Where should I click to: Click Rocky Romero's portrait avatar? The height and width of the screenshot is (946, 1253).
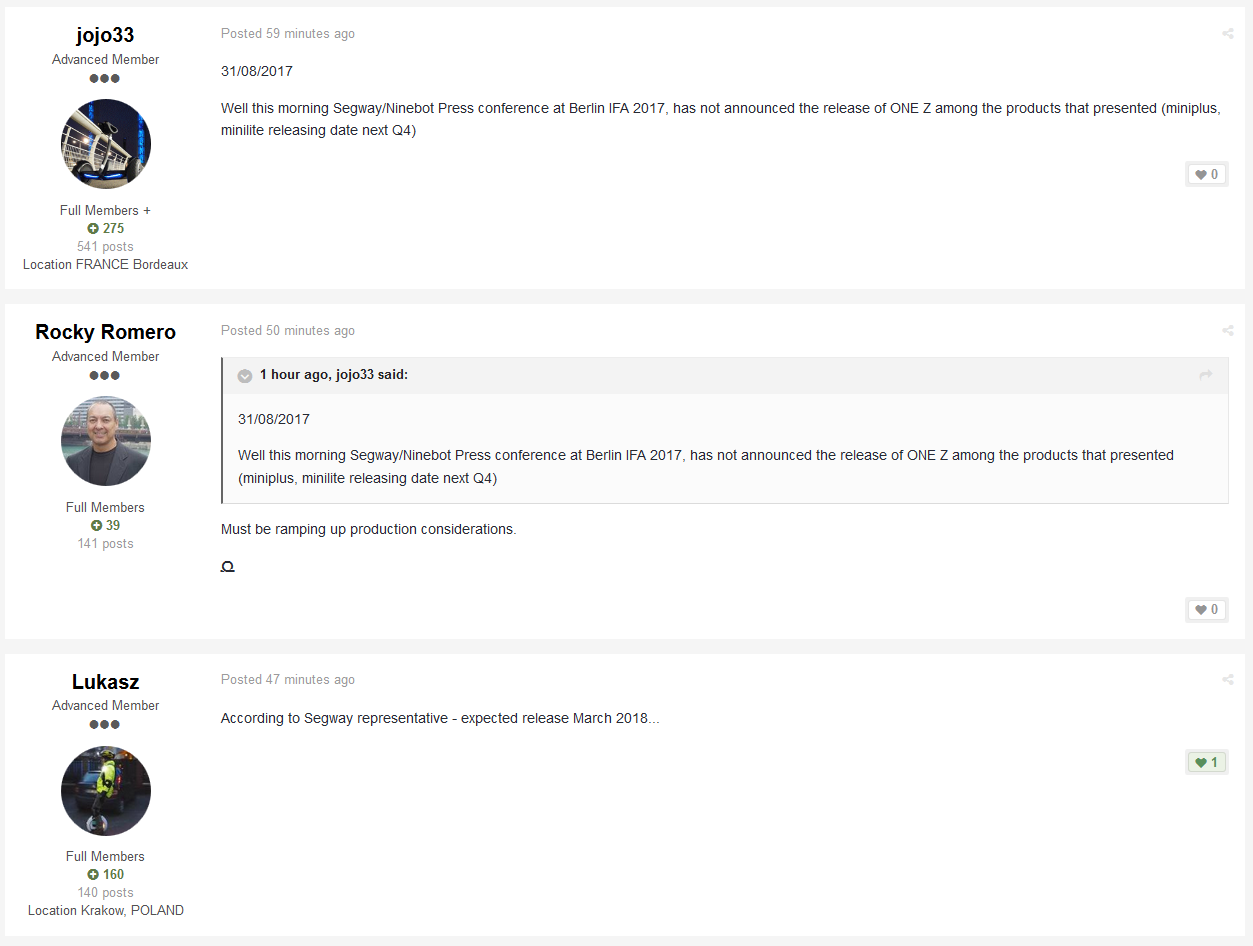point(106,441)
